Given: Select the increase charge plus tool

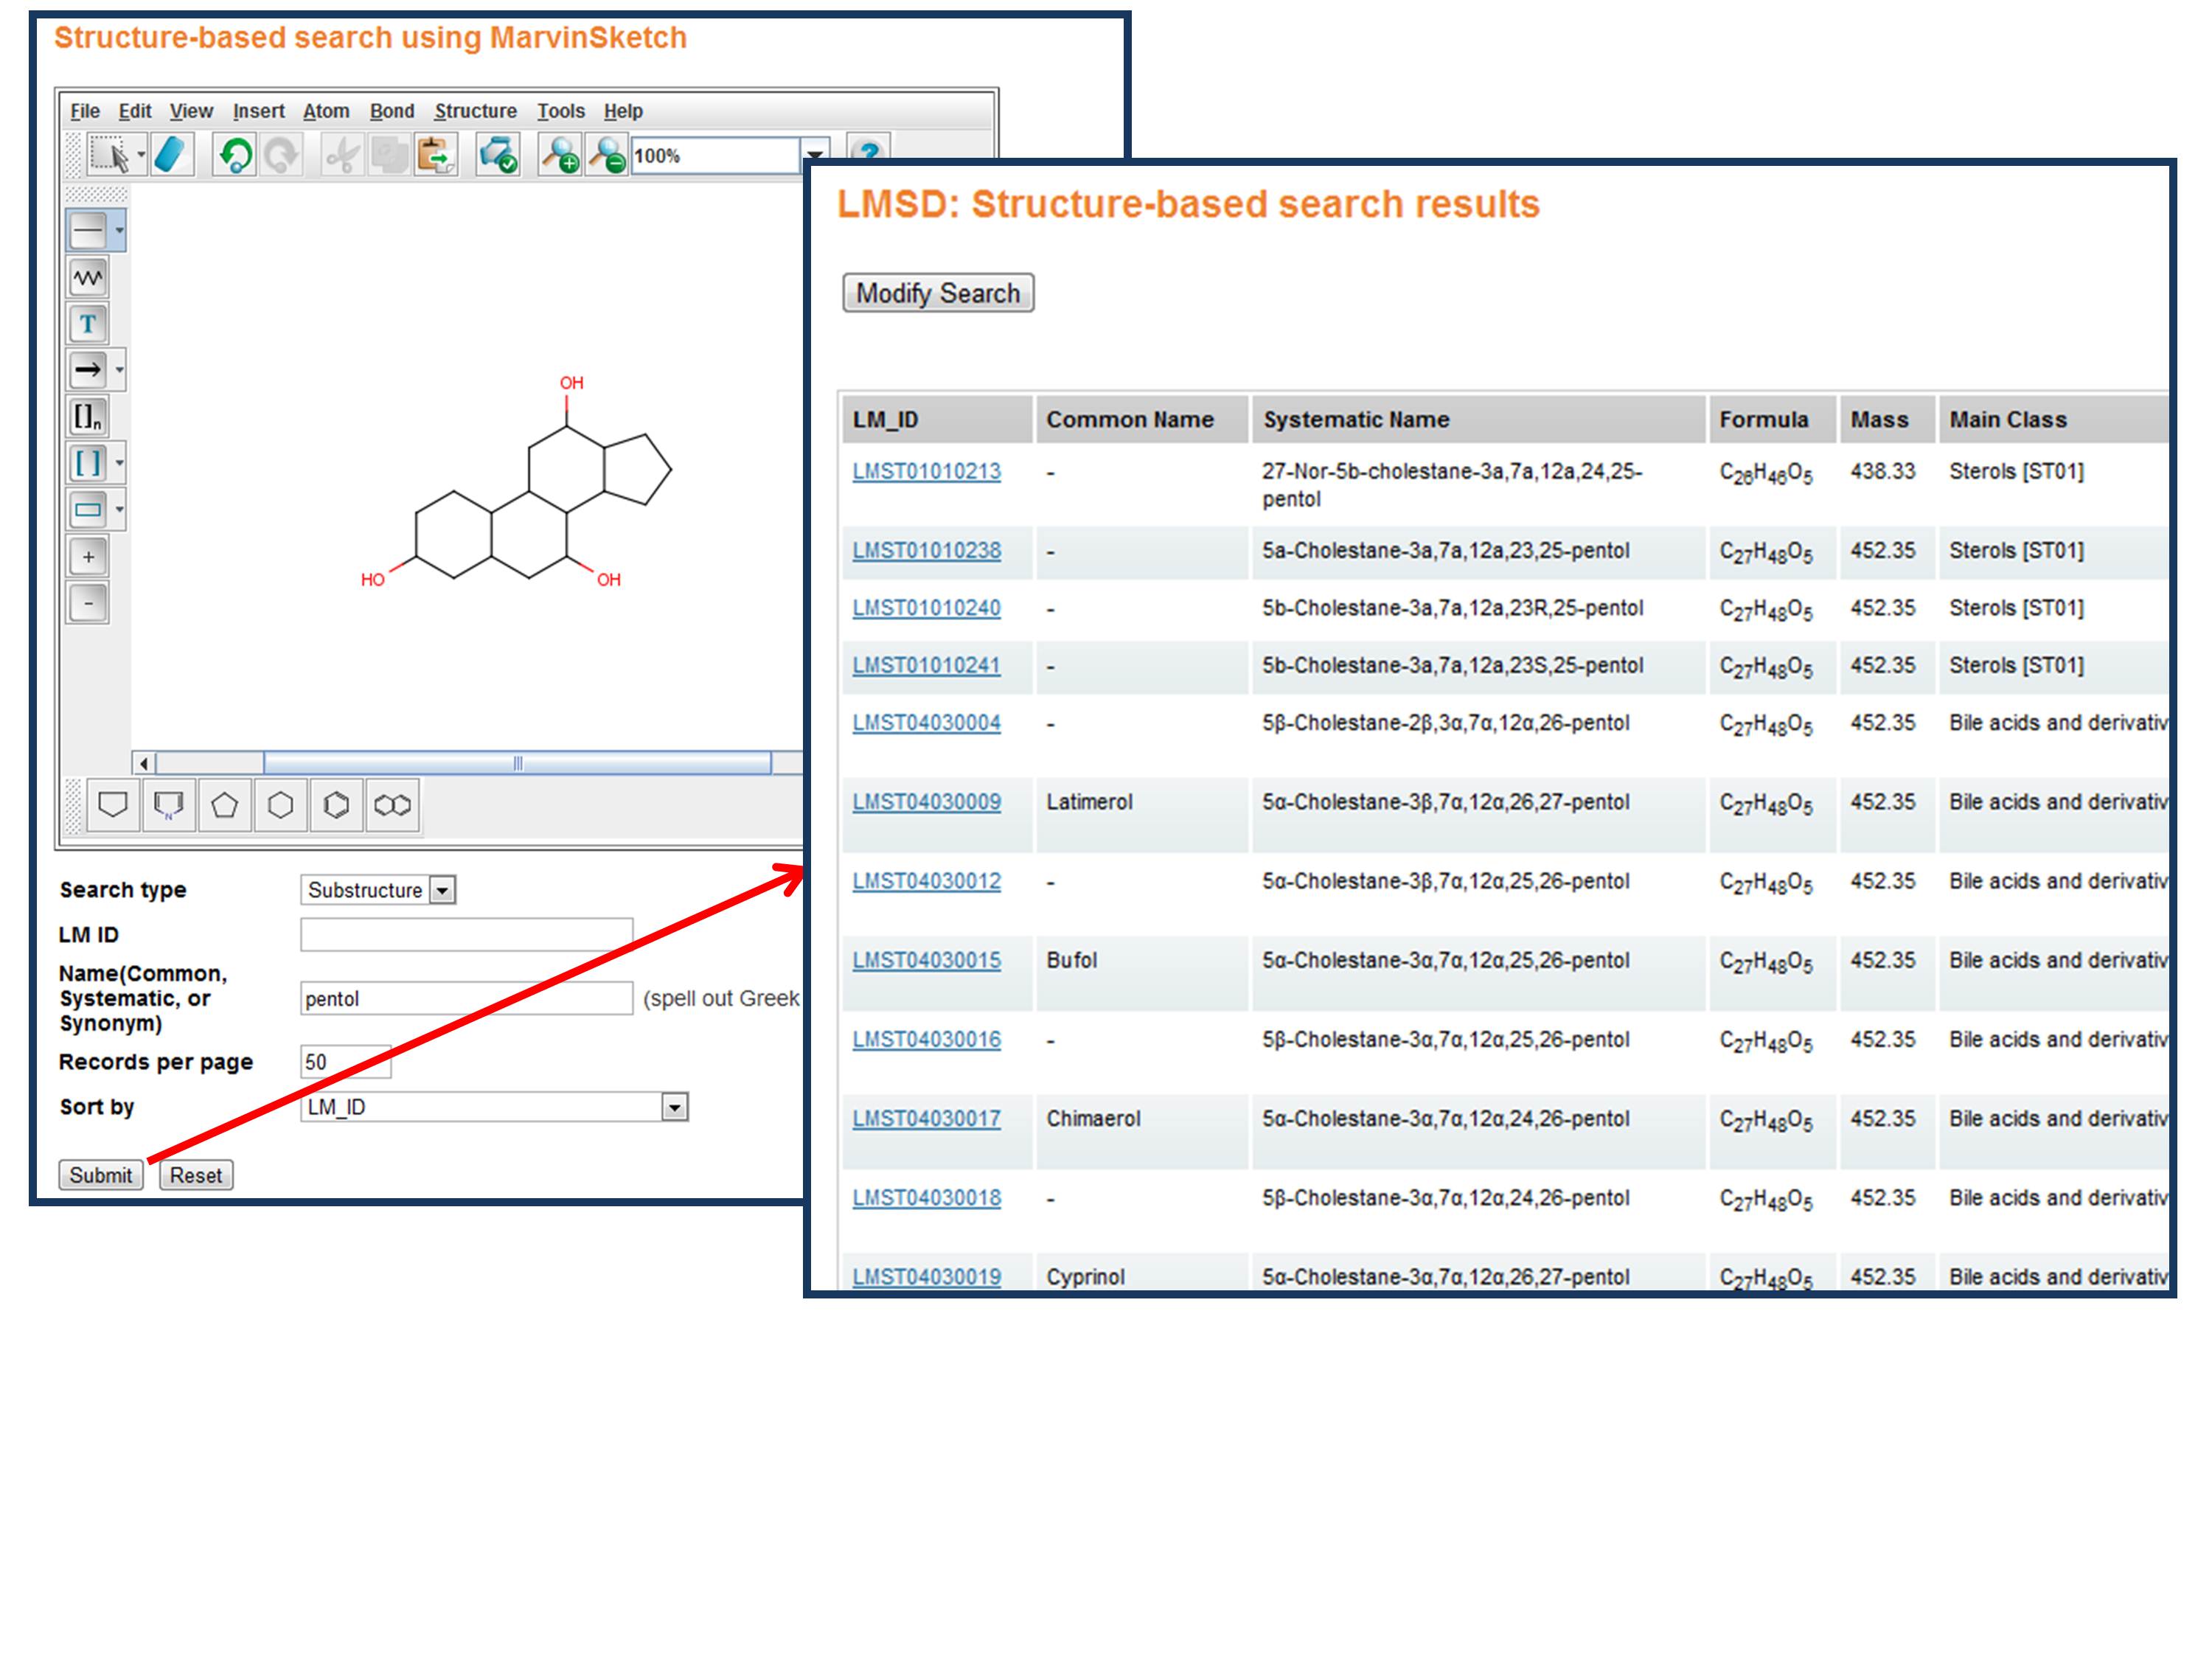Looking at the screenshot, I should click(x=88, y=556).
